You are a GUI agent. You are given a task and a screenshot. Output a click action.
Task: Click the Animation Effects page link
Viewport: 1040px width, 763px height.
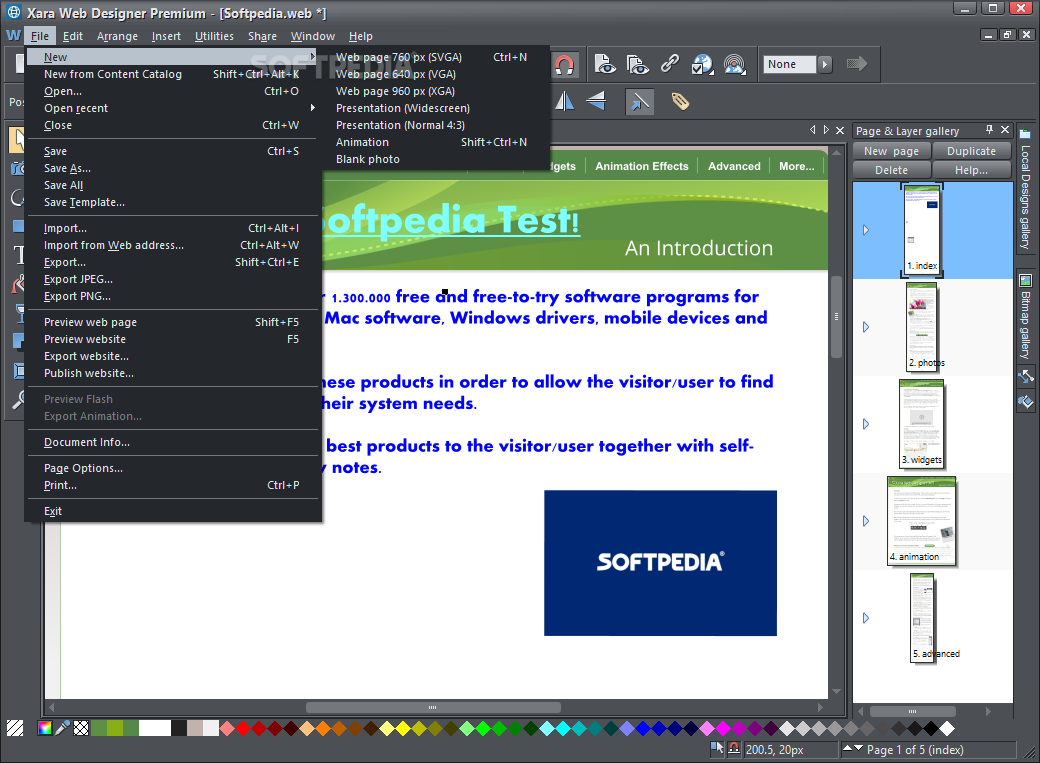[641, 167]
